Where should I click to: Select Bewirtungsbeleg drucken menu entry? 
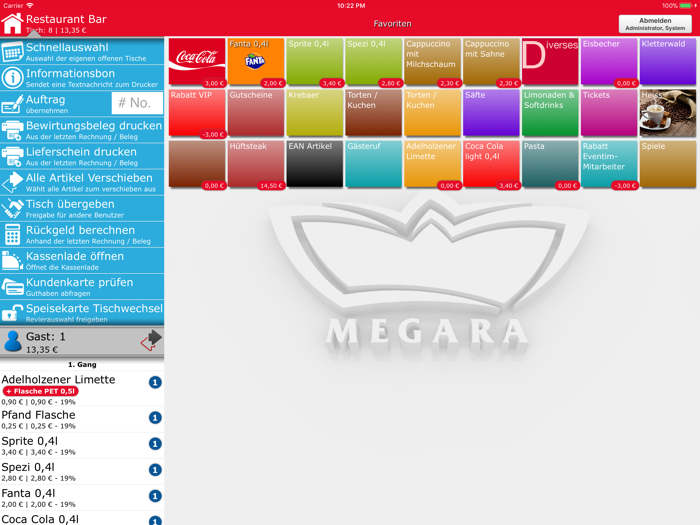82,130
